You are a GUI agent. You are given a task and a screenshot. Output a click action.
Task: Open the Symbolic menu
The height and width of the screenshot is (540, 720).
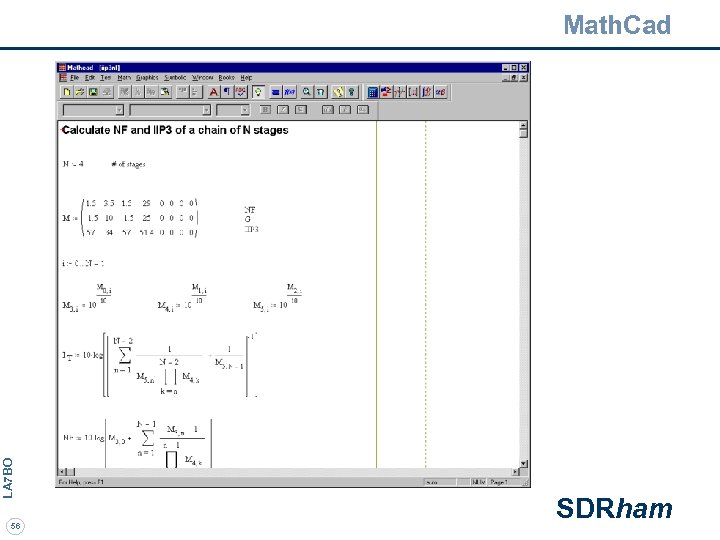175,78
